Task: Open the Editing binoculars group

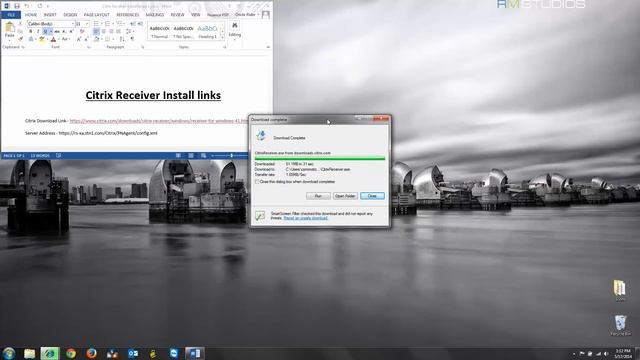Action: [x=235, y=30]
